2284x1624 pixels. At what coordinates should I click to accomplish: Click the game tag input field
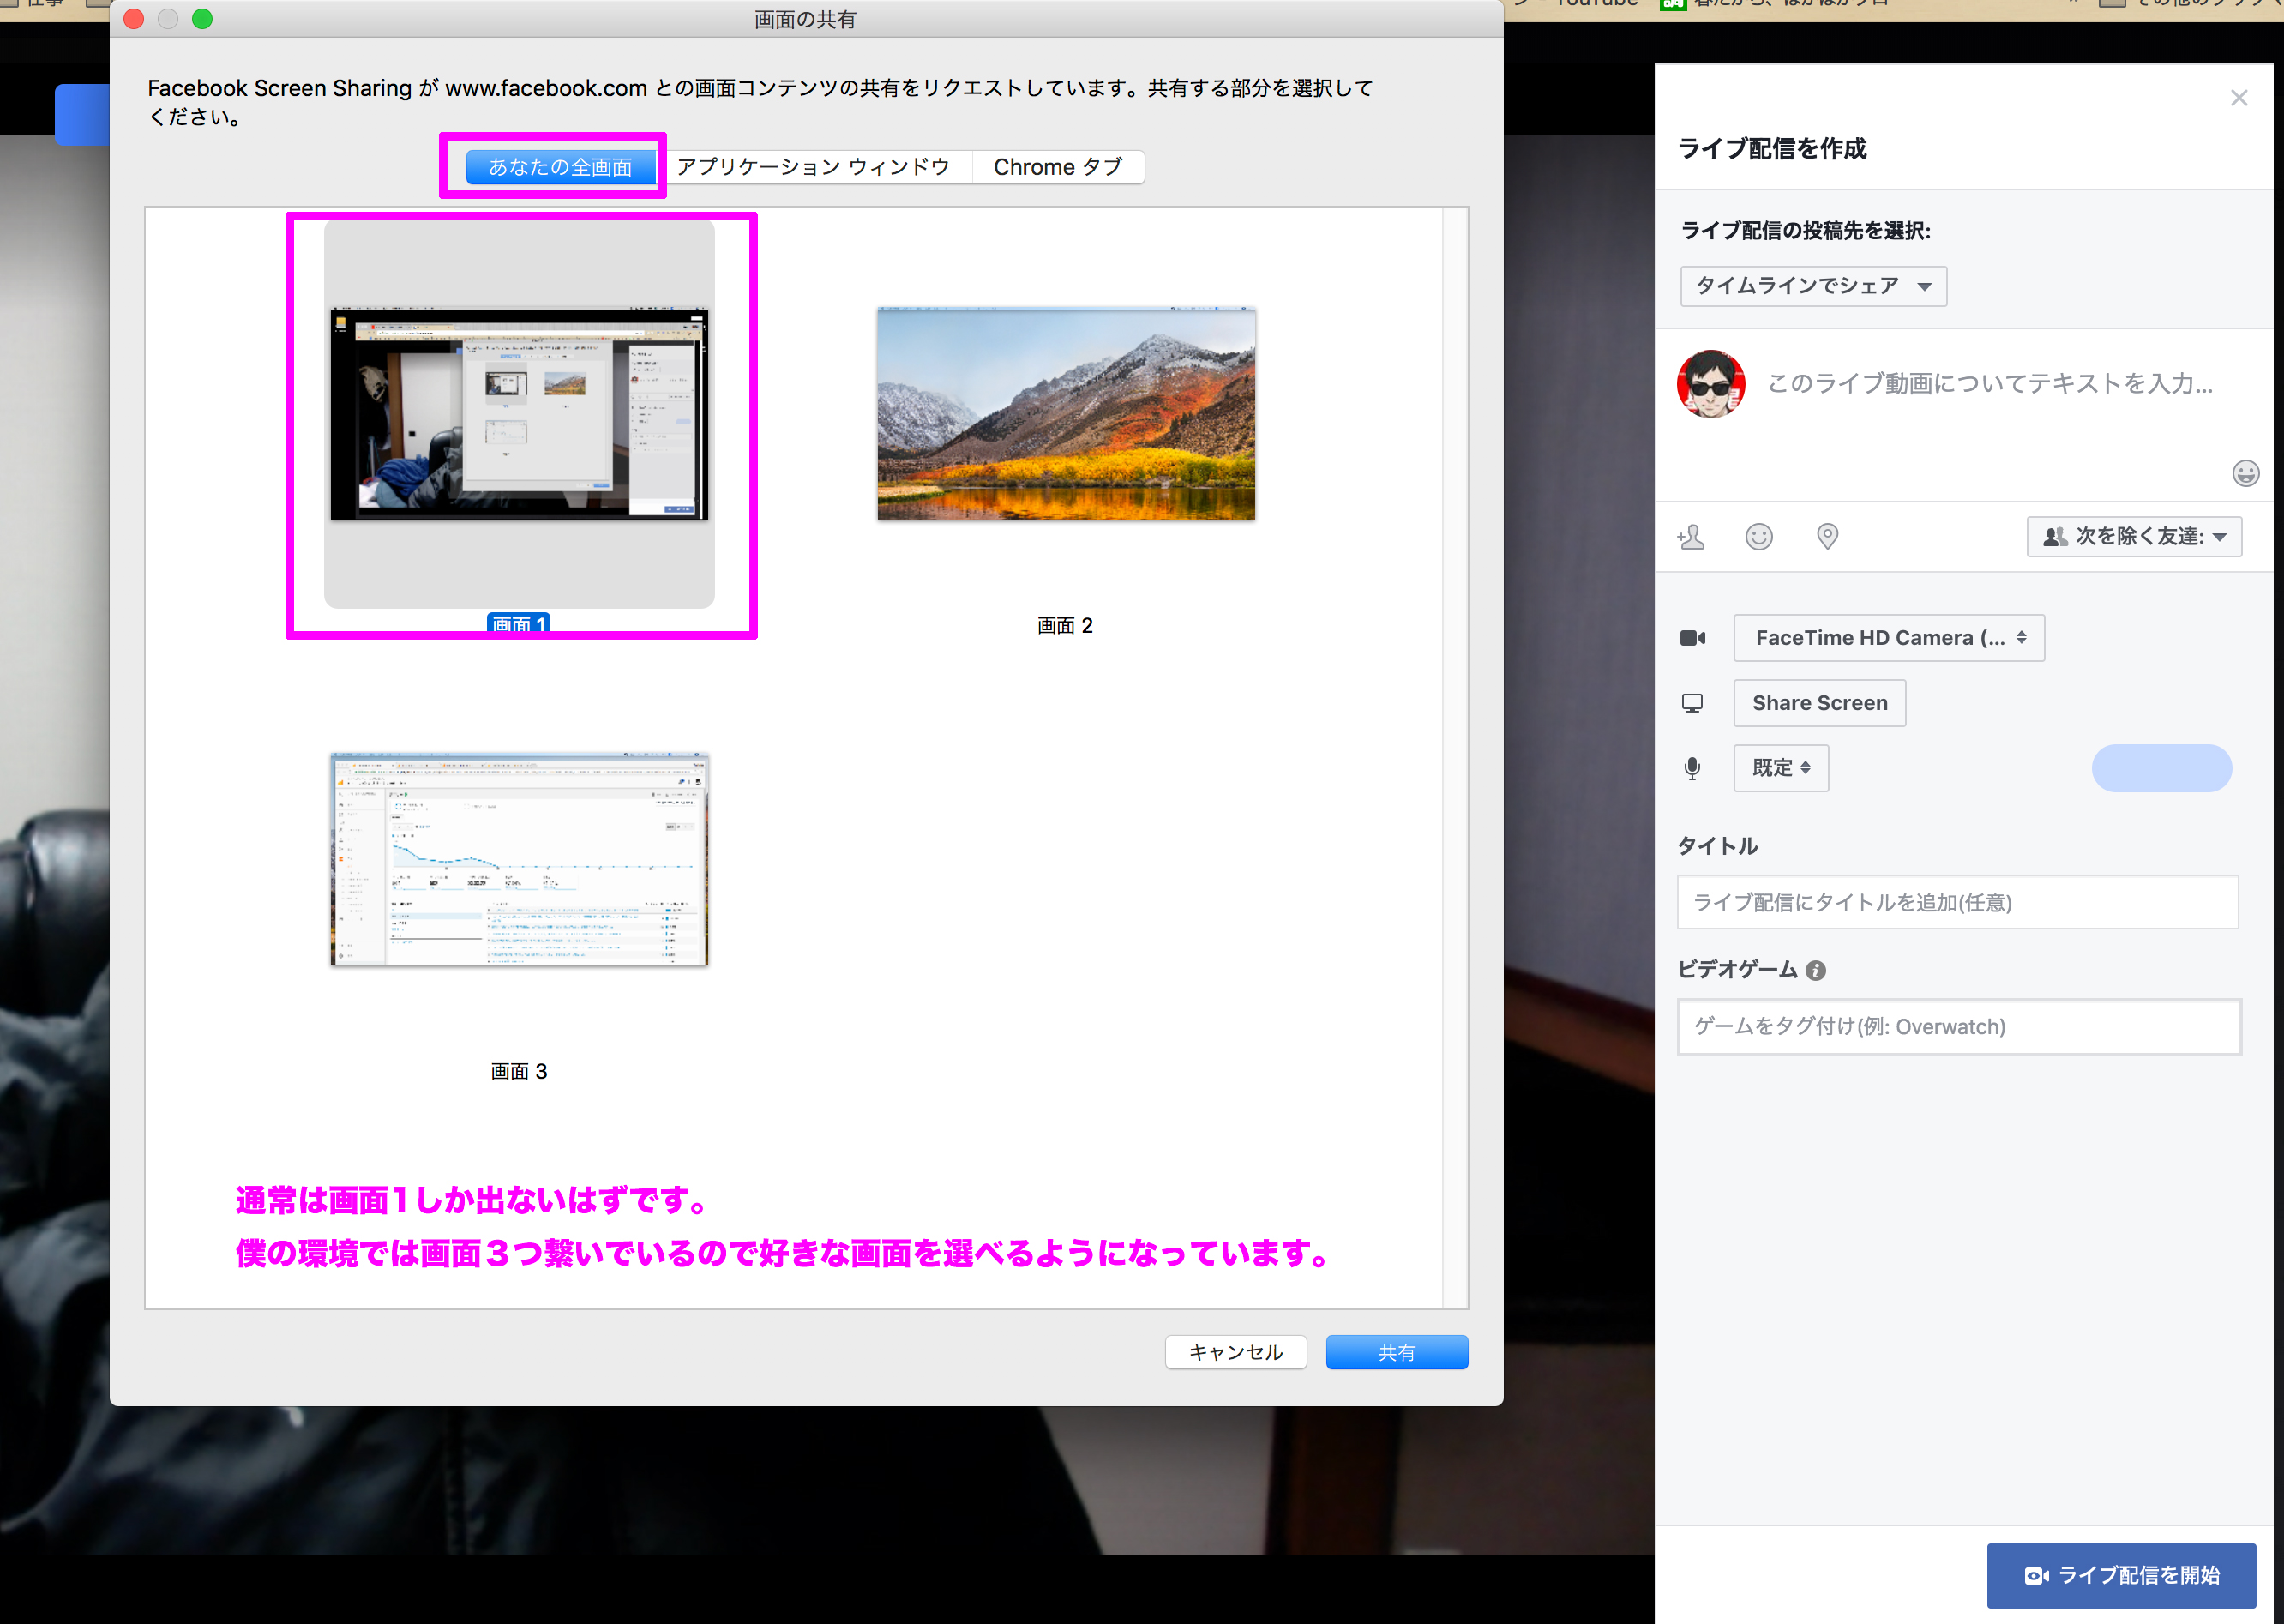(x=1958, y=1027)
